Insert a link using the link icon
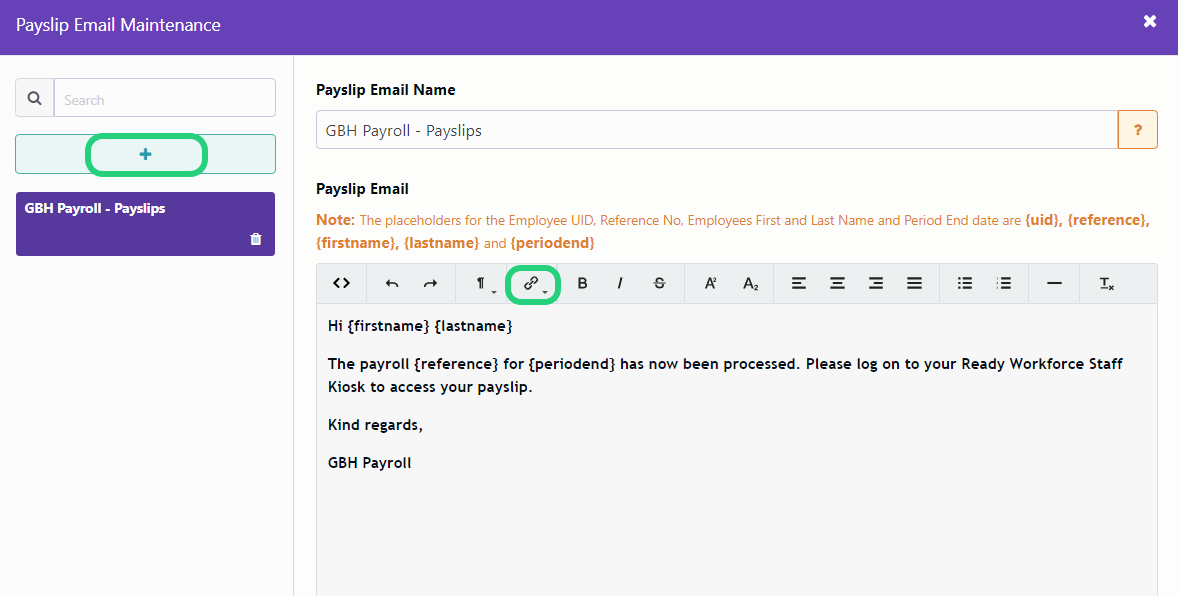This screenshot has width=1178, height=596. point(530,282)
